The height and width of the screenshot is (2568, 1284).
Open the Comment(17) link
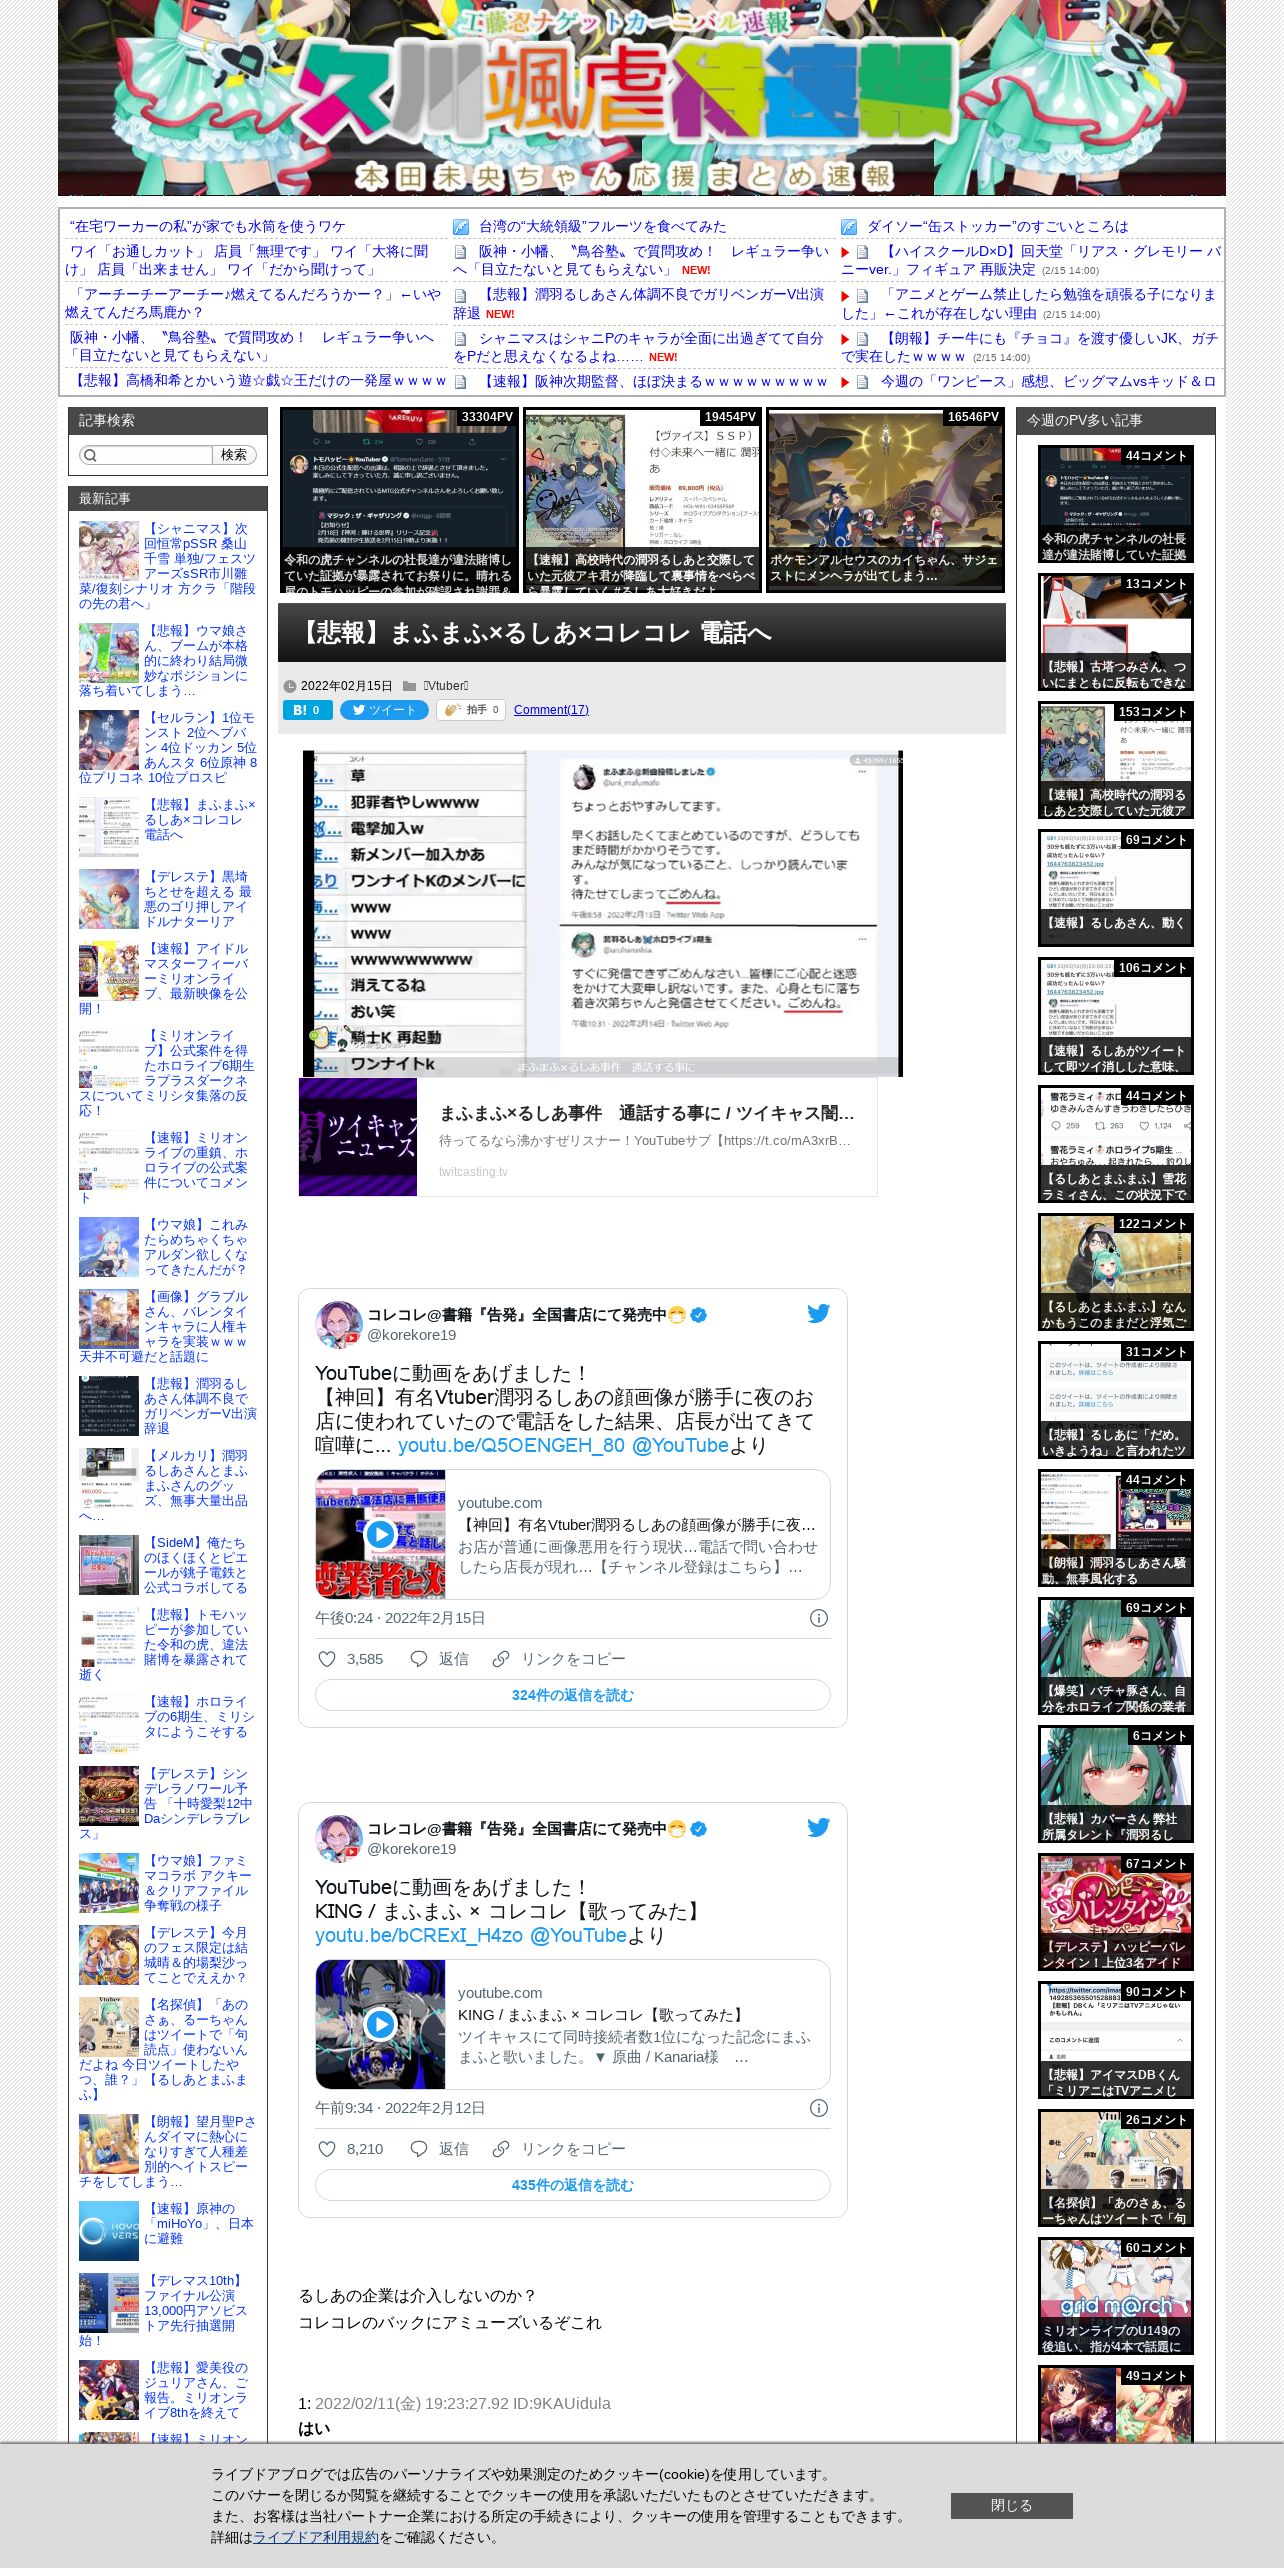pyautogui.click(x=551, y=710)
